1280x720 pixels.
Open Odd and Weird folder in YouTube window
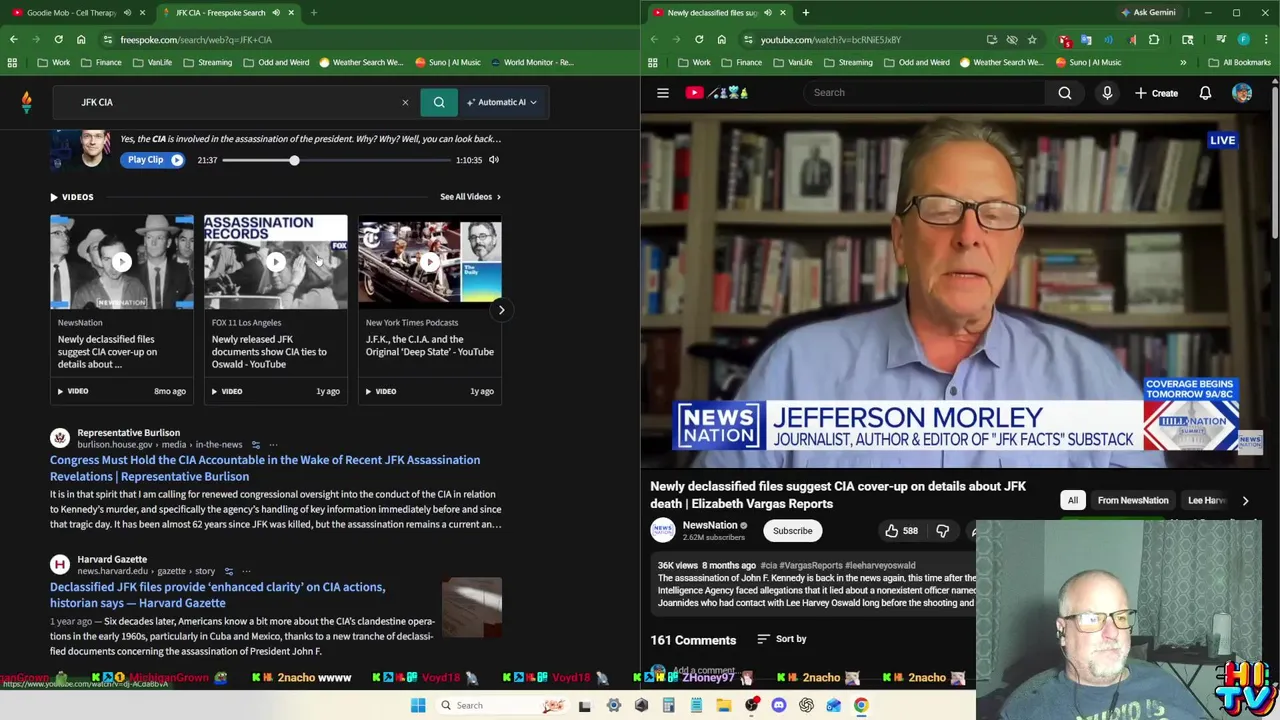(916, 62)
